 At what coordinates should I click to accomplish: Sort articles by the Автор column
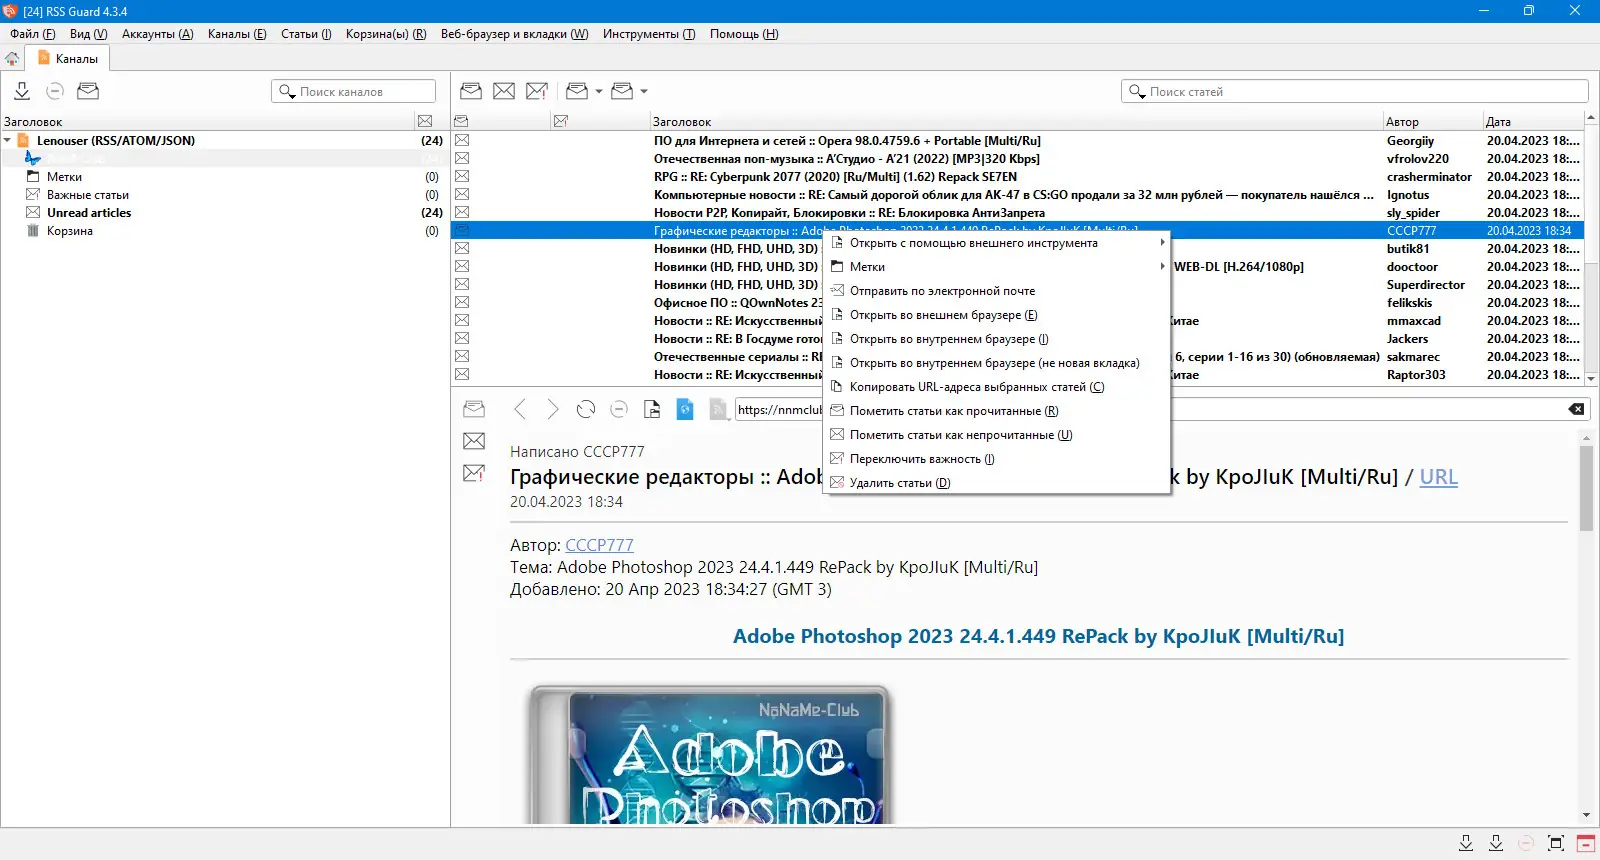1432,121
